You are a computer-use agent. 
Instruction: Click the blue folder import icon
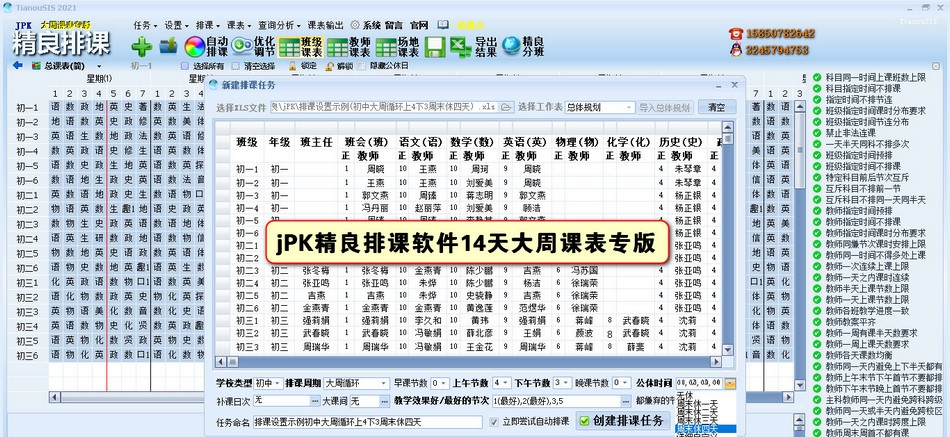click(x=168, y=46)
